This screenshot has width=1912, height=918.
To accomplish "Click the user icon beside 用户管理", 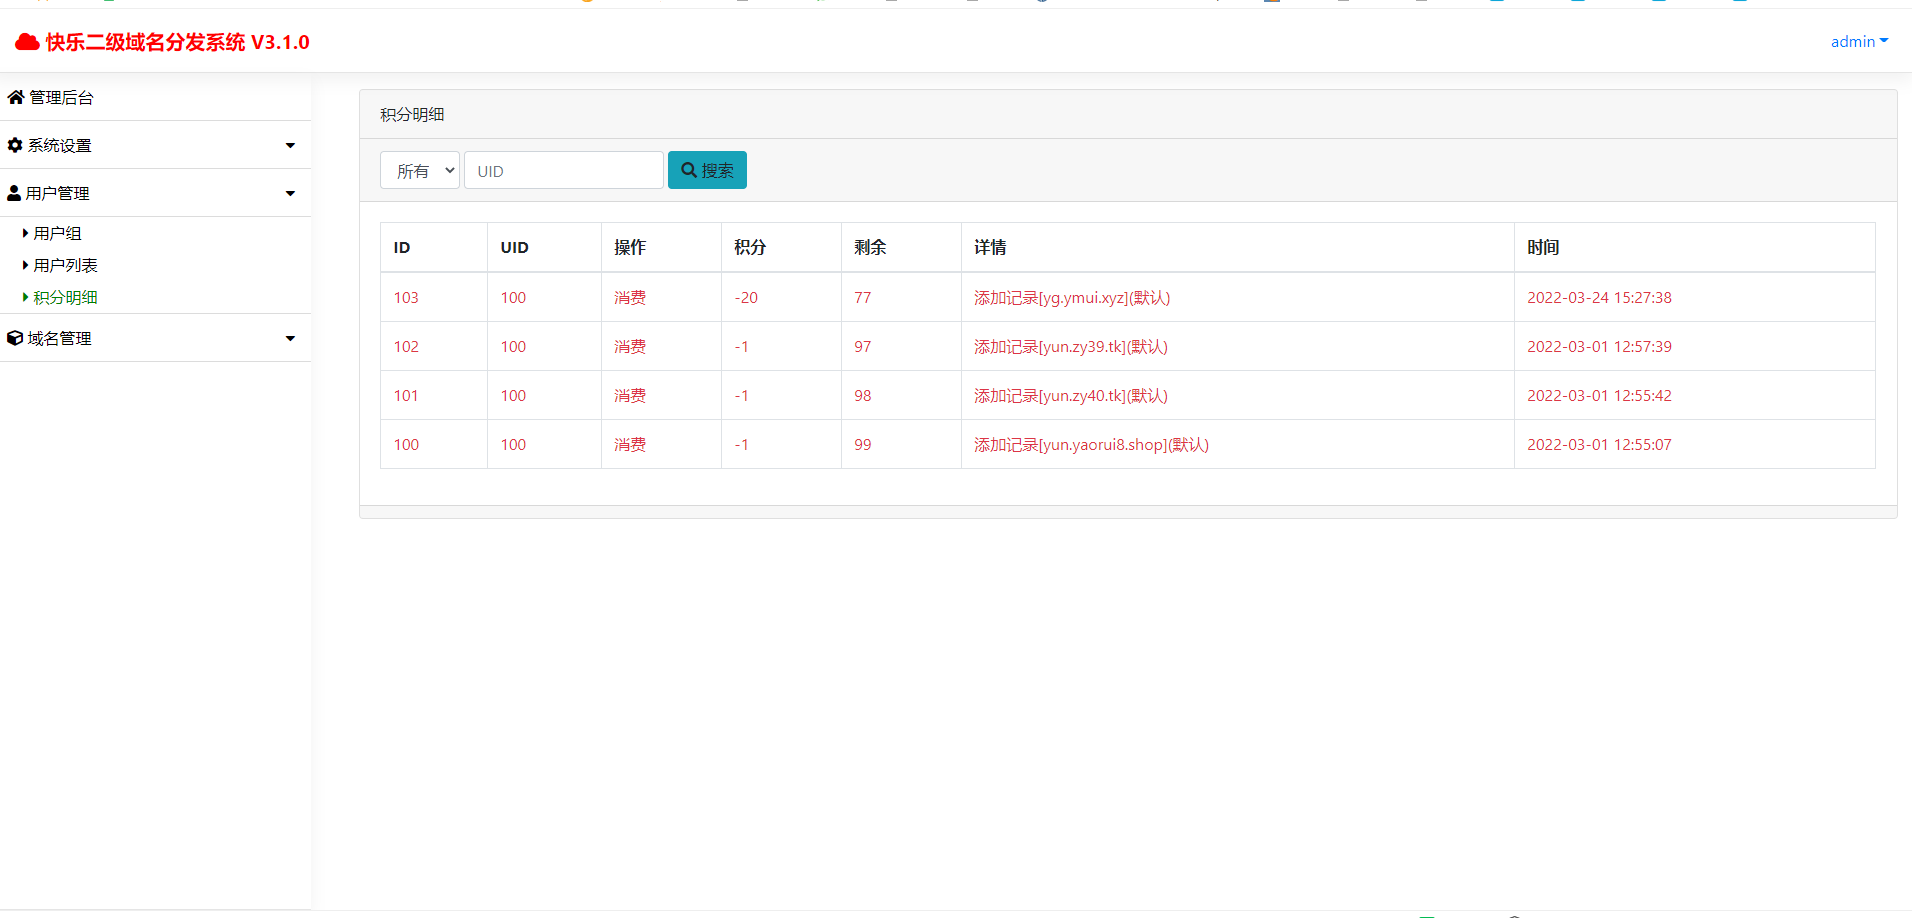I will tap(14, 193).
